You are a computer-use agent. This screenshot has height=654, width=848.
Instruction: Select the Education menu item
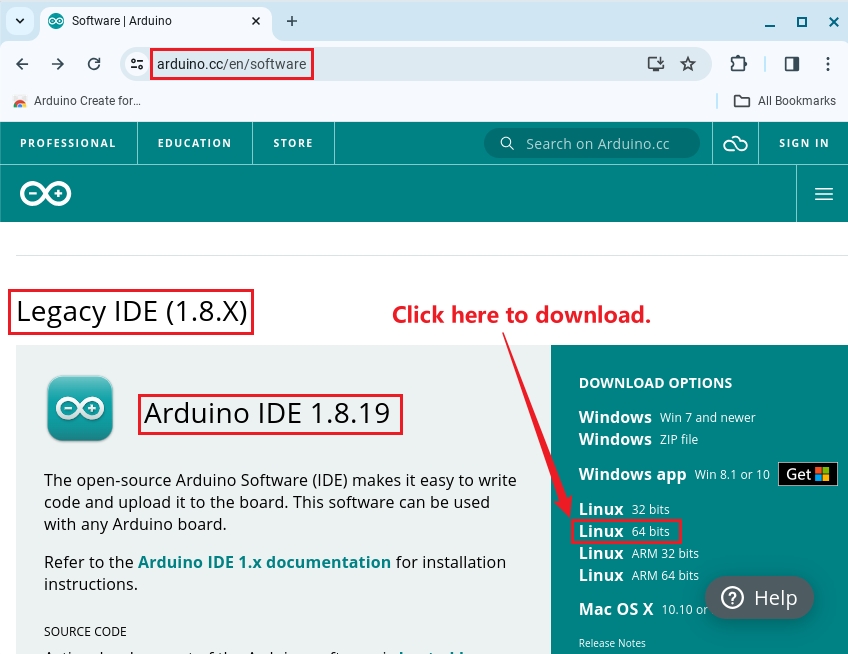194,143
